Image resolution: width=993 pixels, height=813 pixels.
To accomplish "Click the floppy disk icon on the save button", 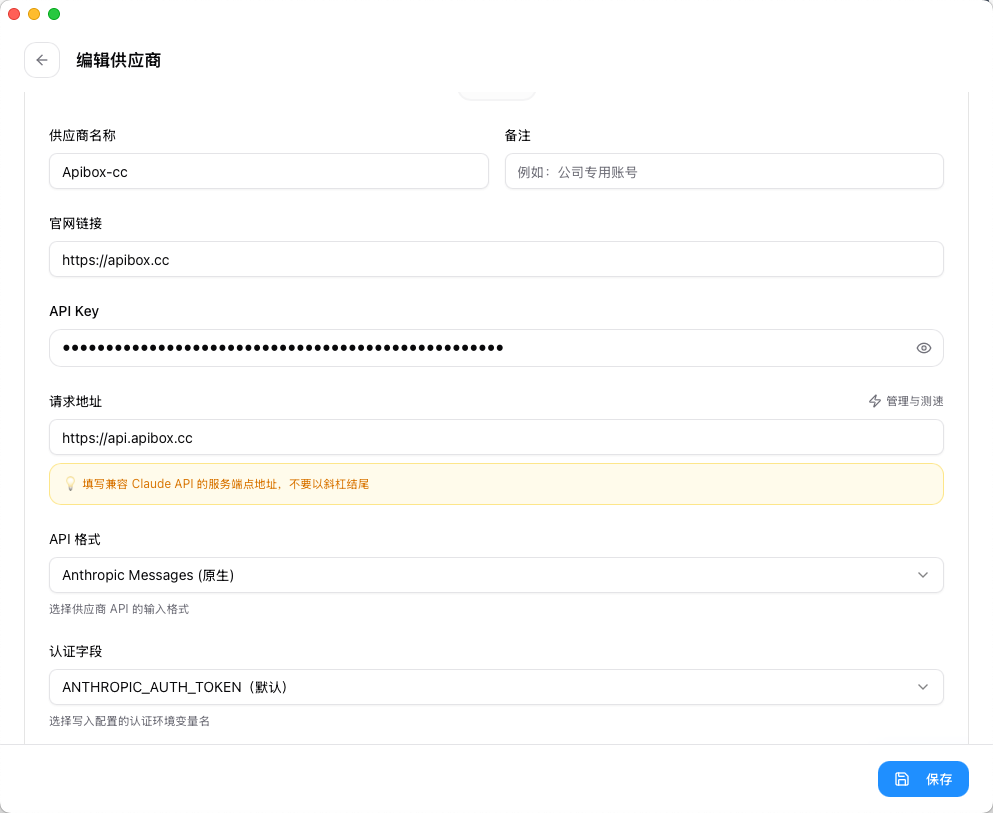I will [x=901, y=779].
